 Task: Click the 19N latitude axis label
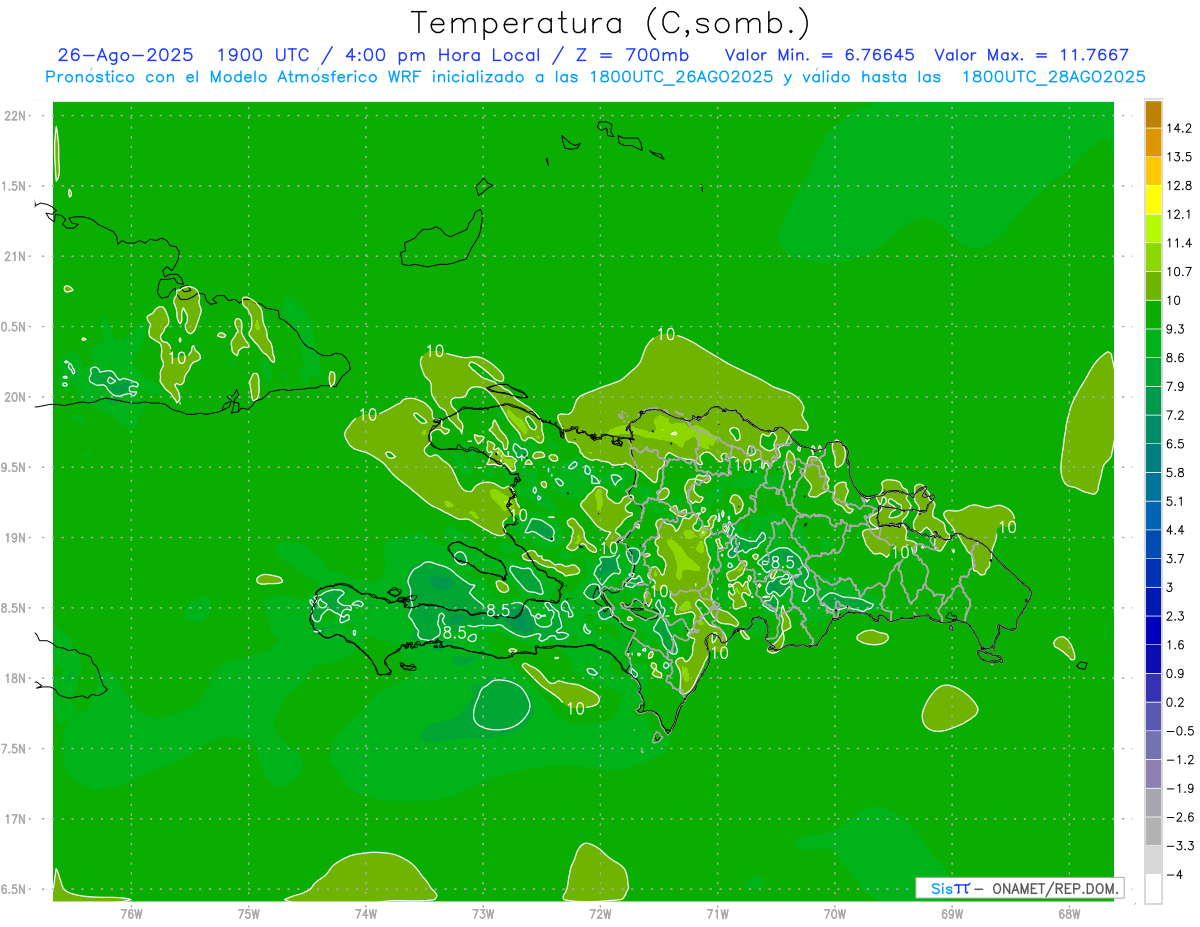(17, 538)
